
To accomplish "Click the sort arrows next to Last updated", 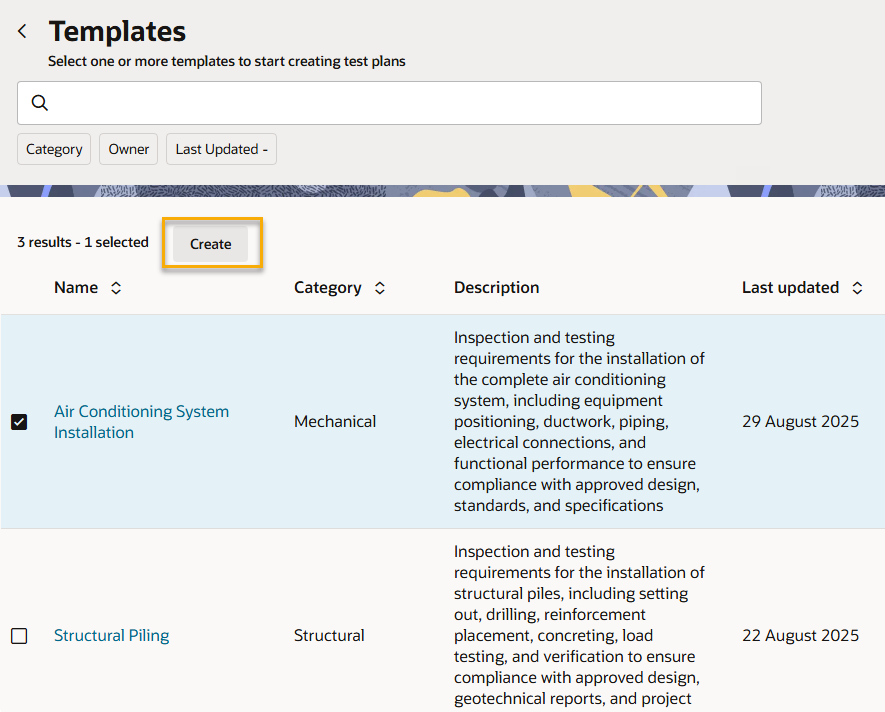I will (857, 288).
